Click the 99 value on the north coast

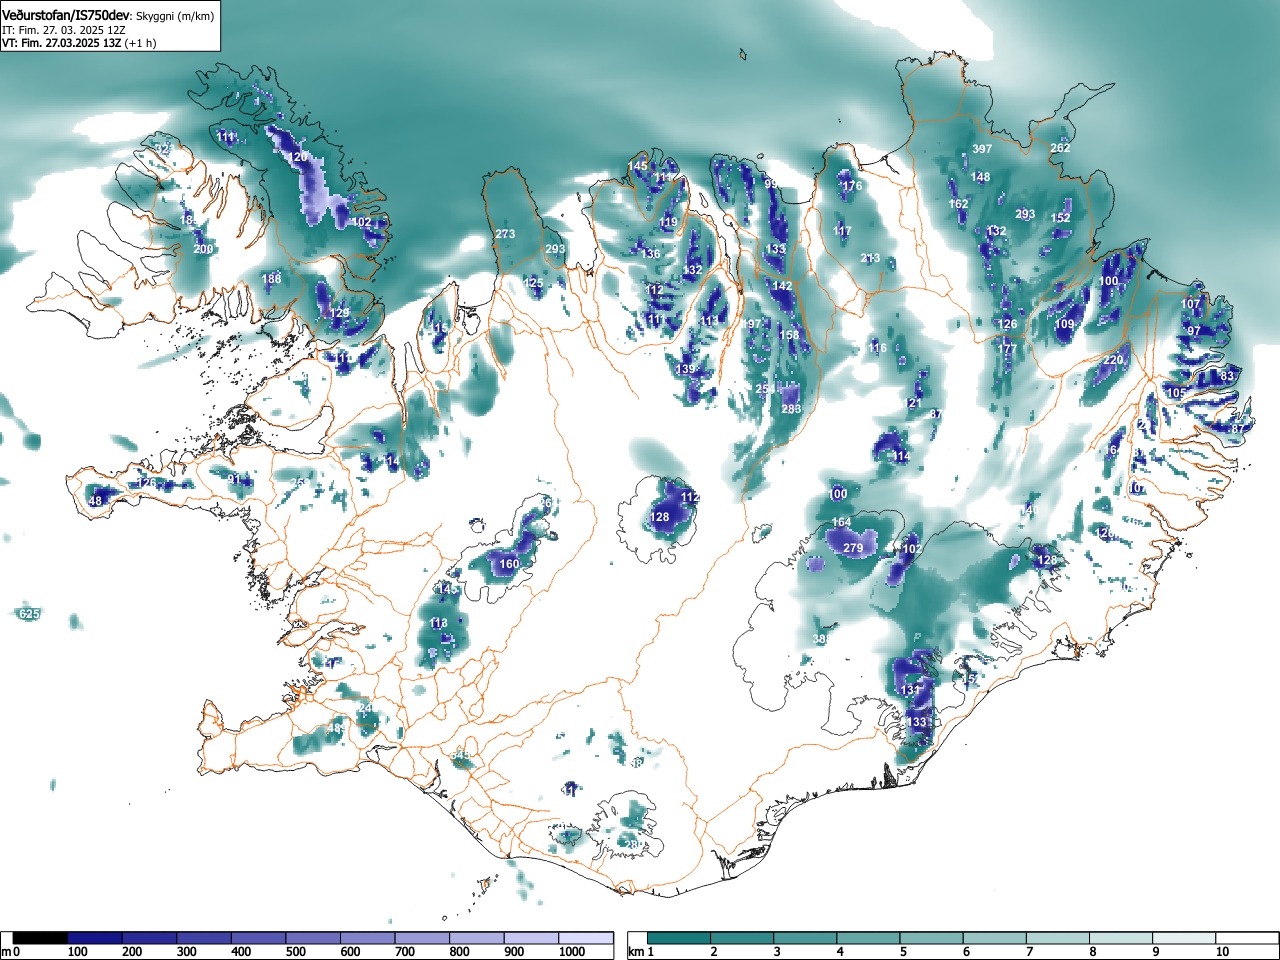coord(771,185)
